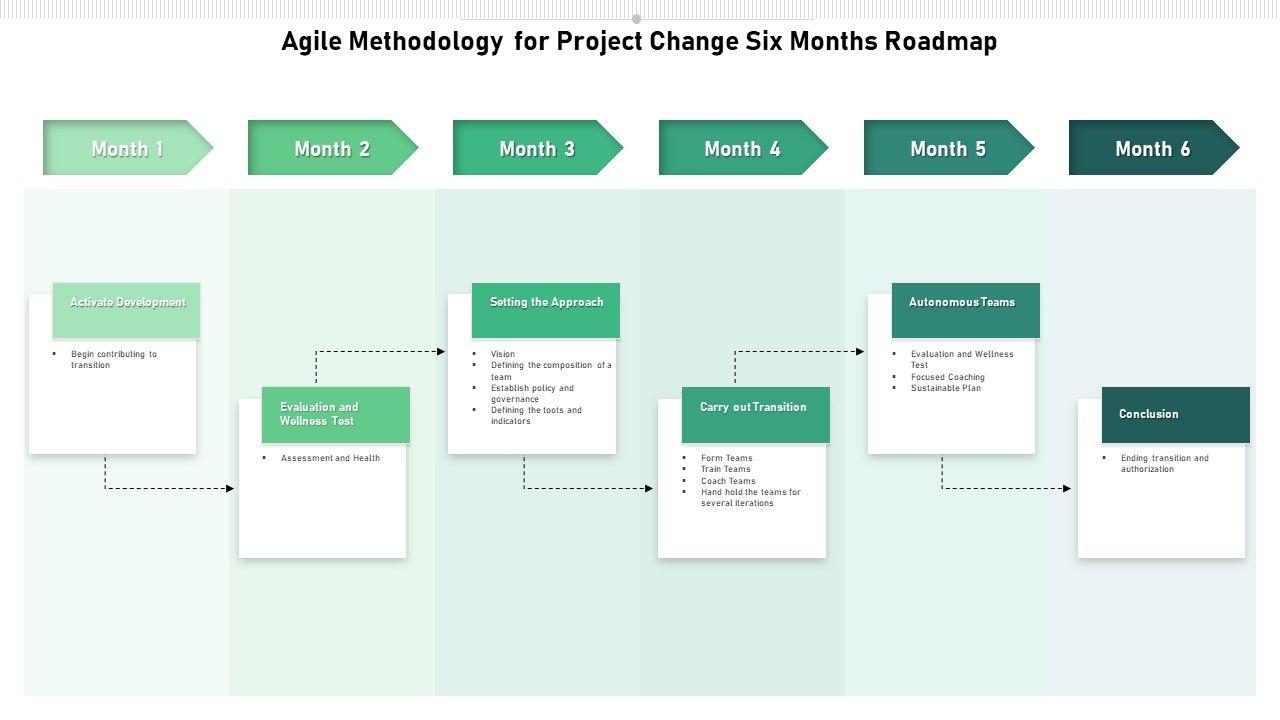Click the Autonomous Teams title box
The image size is (1280, 720).
pos(965,309)
